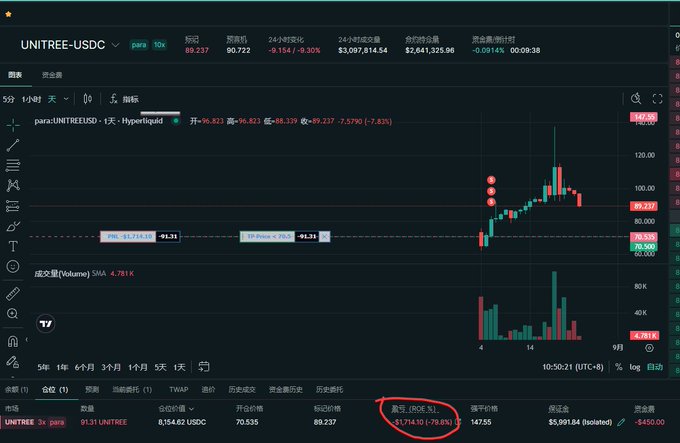This screenshot has height=443, width=680.
Task: Click the favorite star icon
Action: 8,14
